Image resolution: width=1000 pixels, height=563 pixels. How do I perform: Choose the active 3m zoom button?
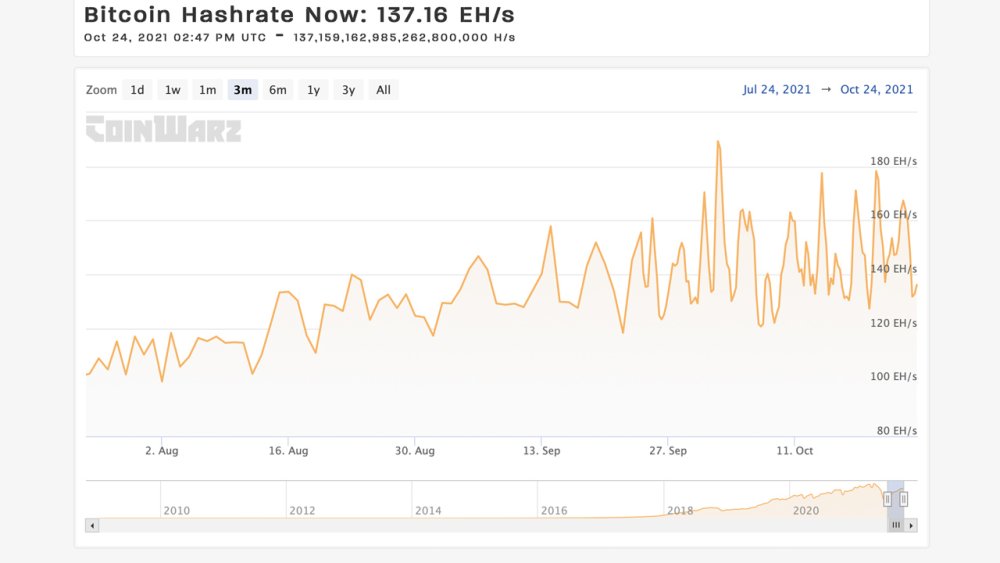click(x=242, y=90)
